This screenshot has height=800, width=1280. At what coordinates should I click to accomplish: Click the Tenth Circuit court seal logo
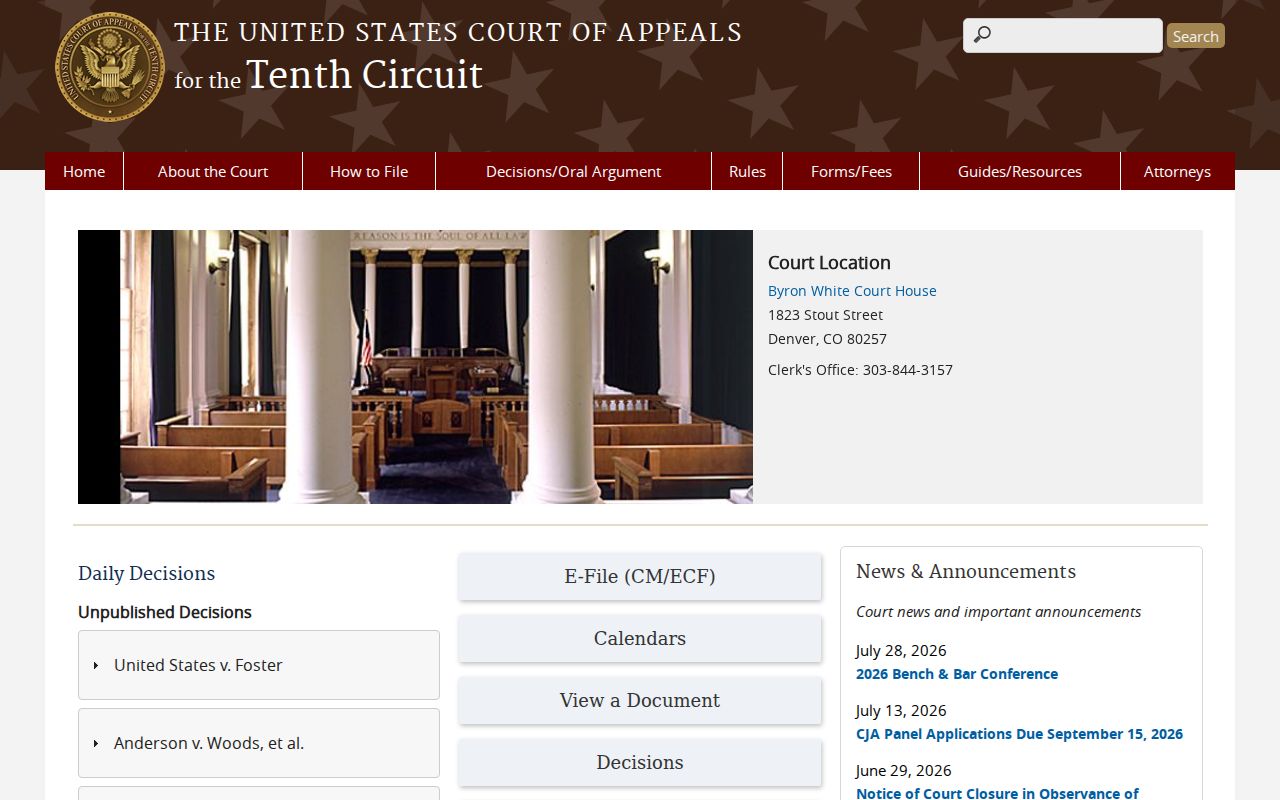[x=109, y=67]
